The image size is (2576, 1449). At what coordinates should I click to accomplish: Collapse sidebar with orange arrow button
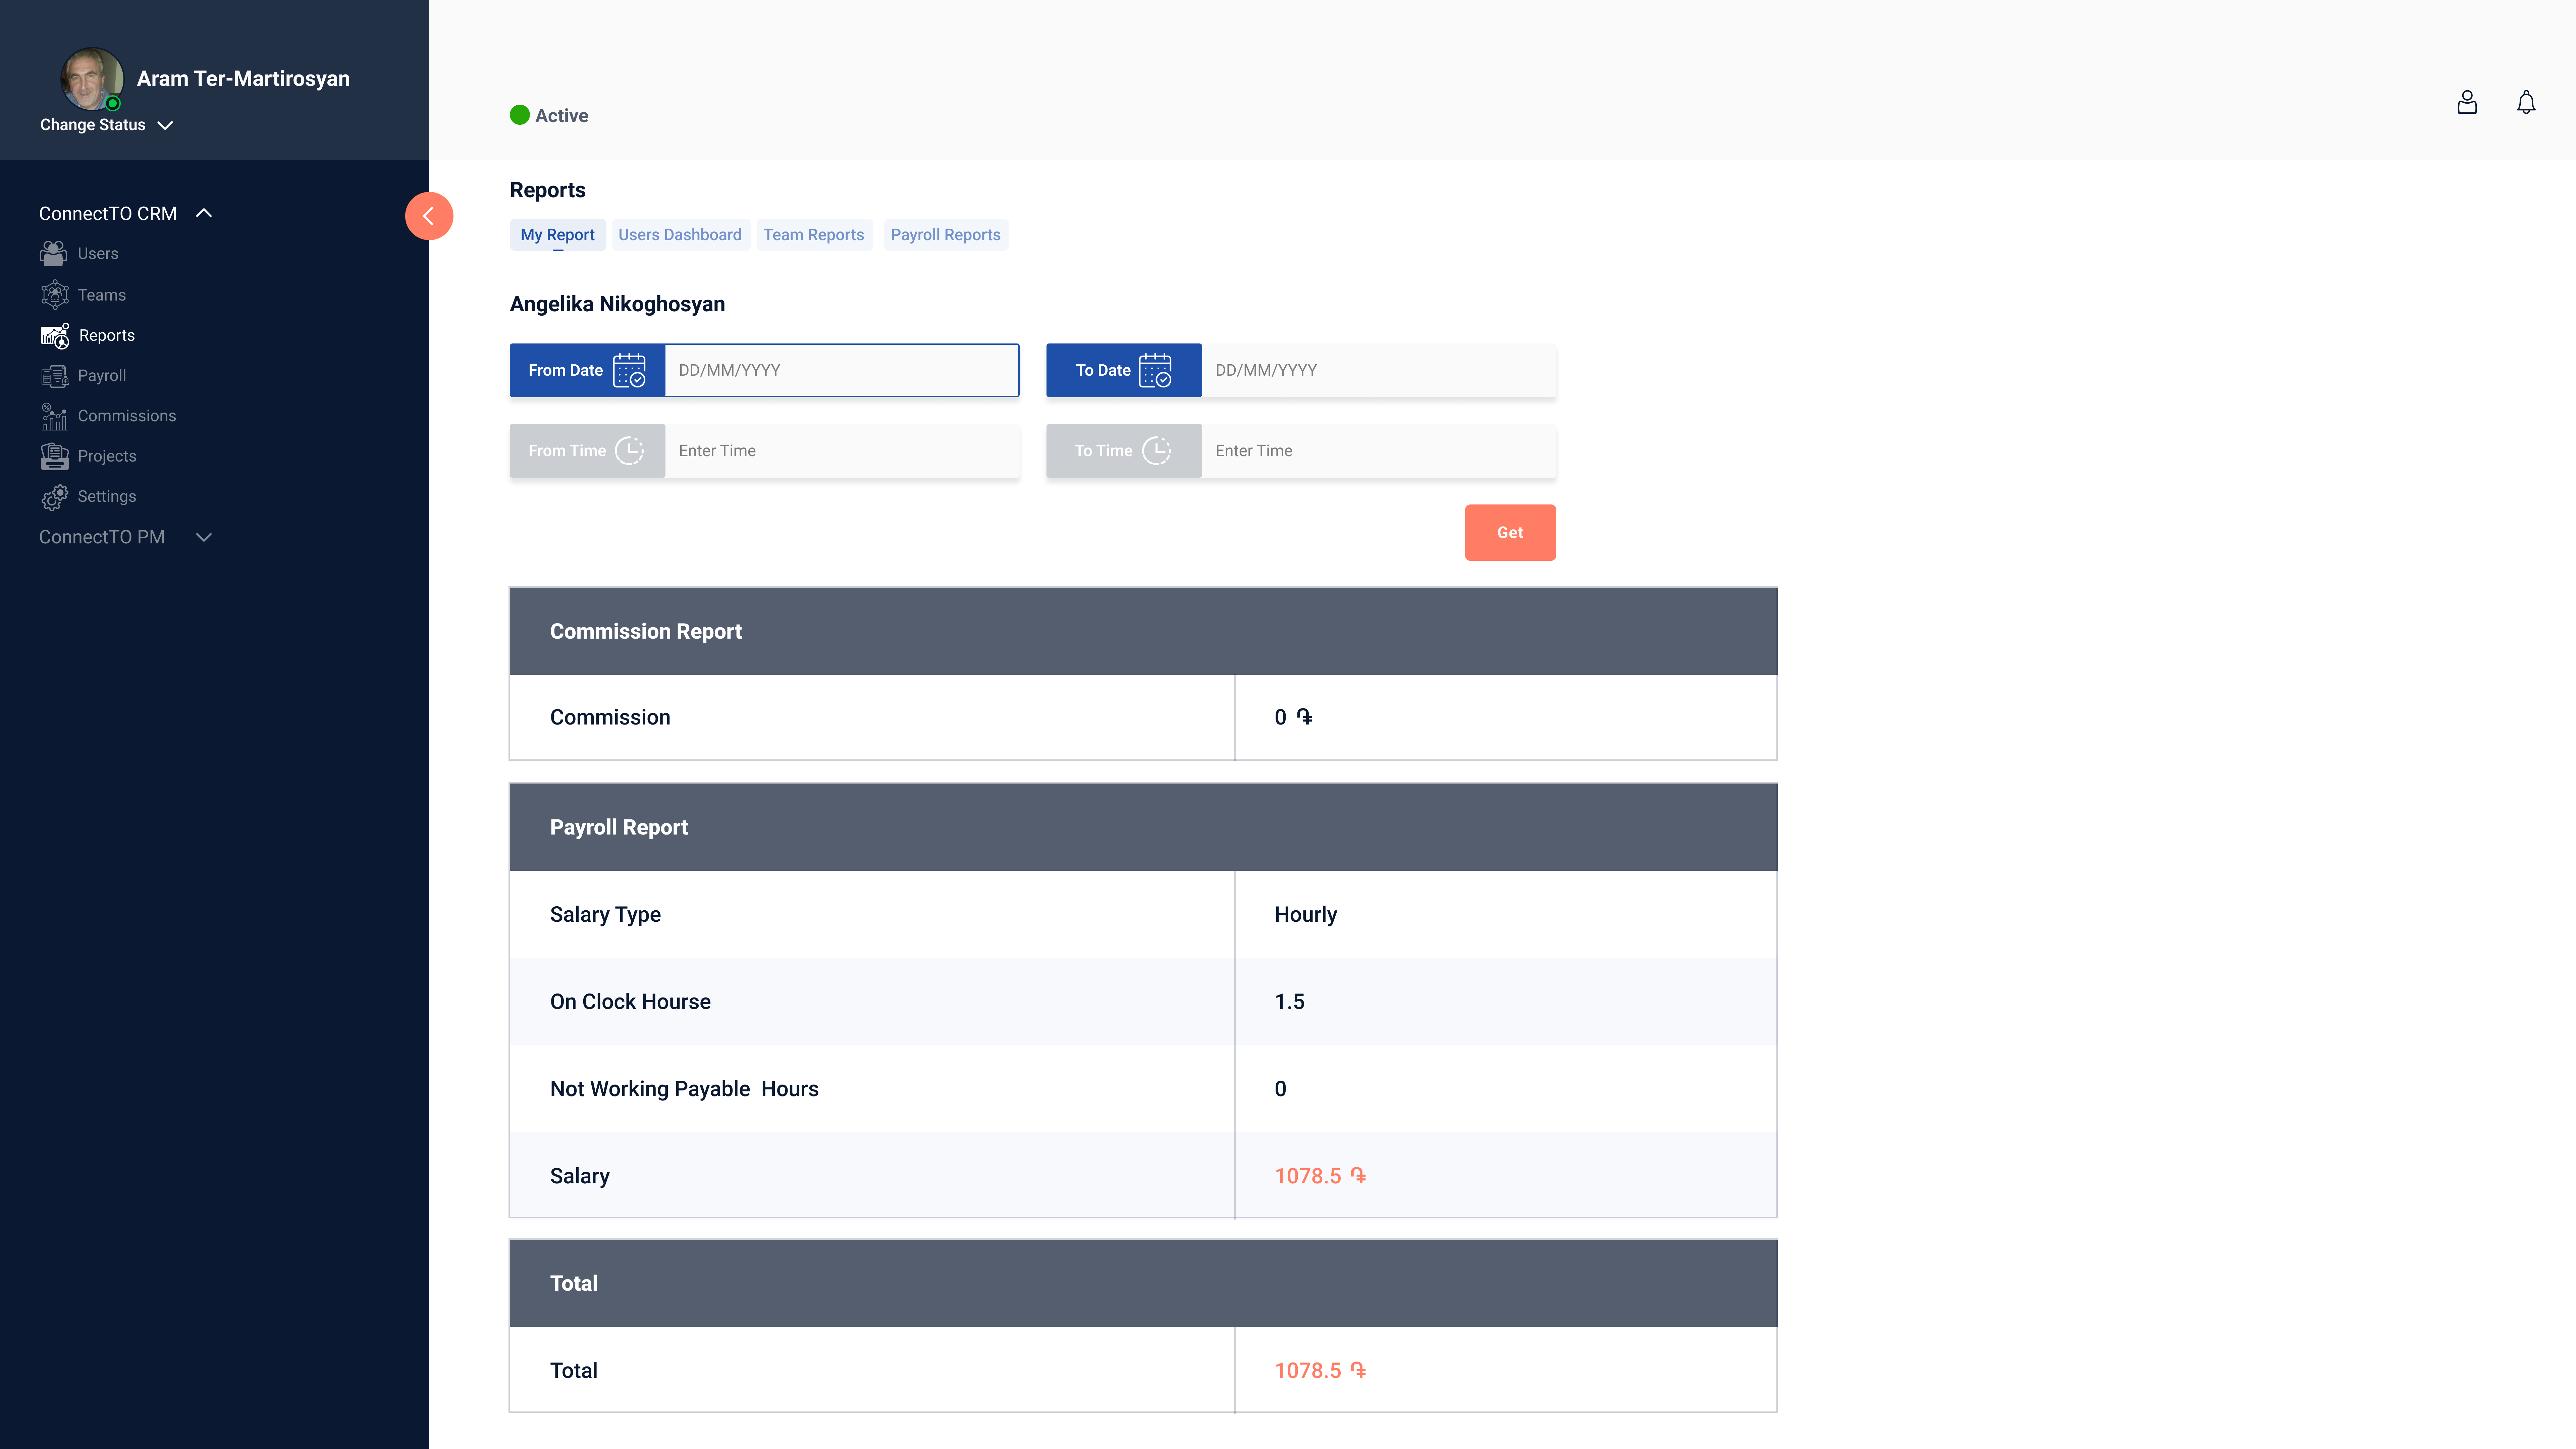click(x=429, y=216)
